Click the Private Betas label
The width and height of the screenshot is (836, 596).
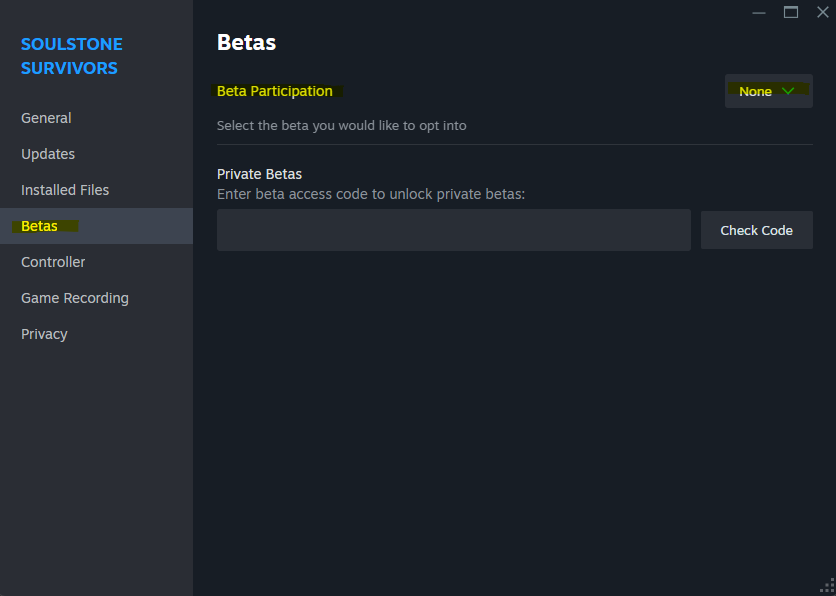(x=259, y=174)
